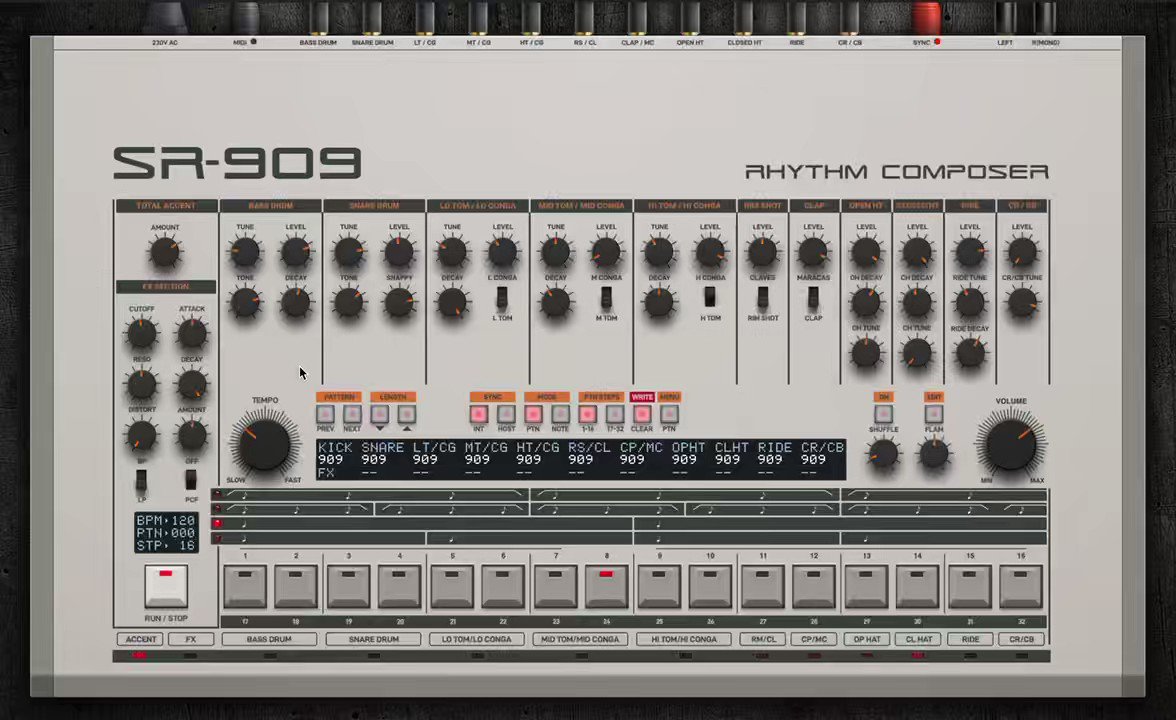The height and width of the screenshot is (720, 1176).
Task: Flip the OFF / PCF switch
Action: click(191, 481)
